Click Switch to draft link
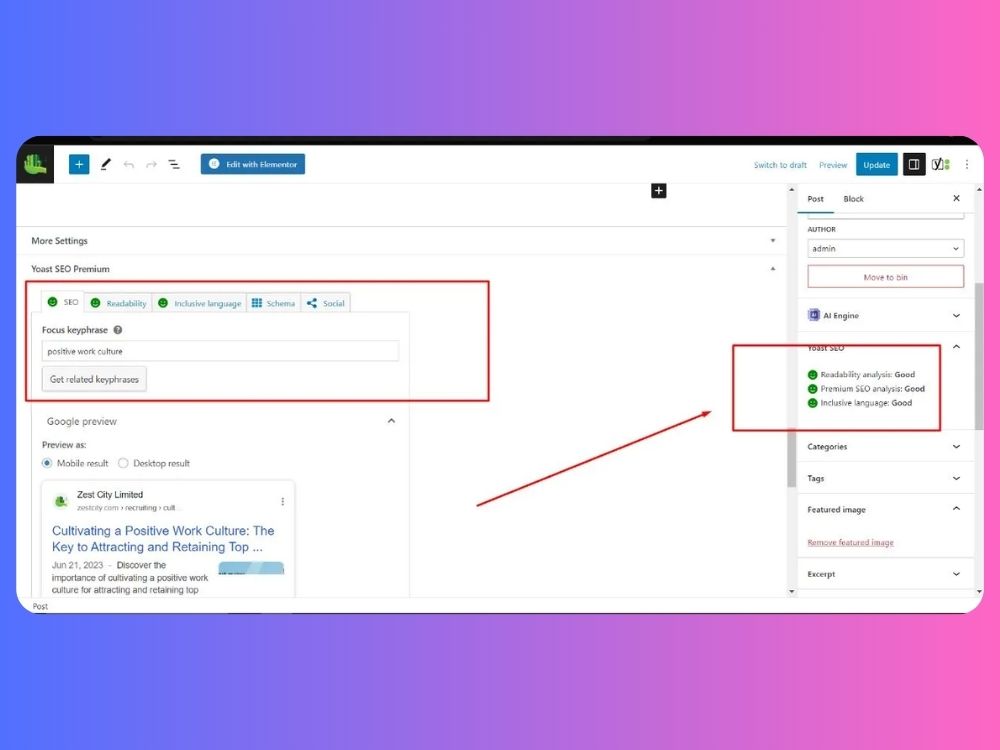The height and width of the screenshot is (750, 1000). tap(780, 165)
